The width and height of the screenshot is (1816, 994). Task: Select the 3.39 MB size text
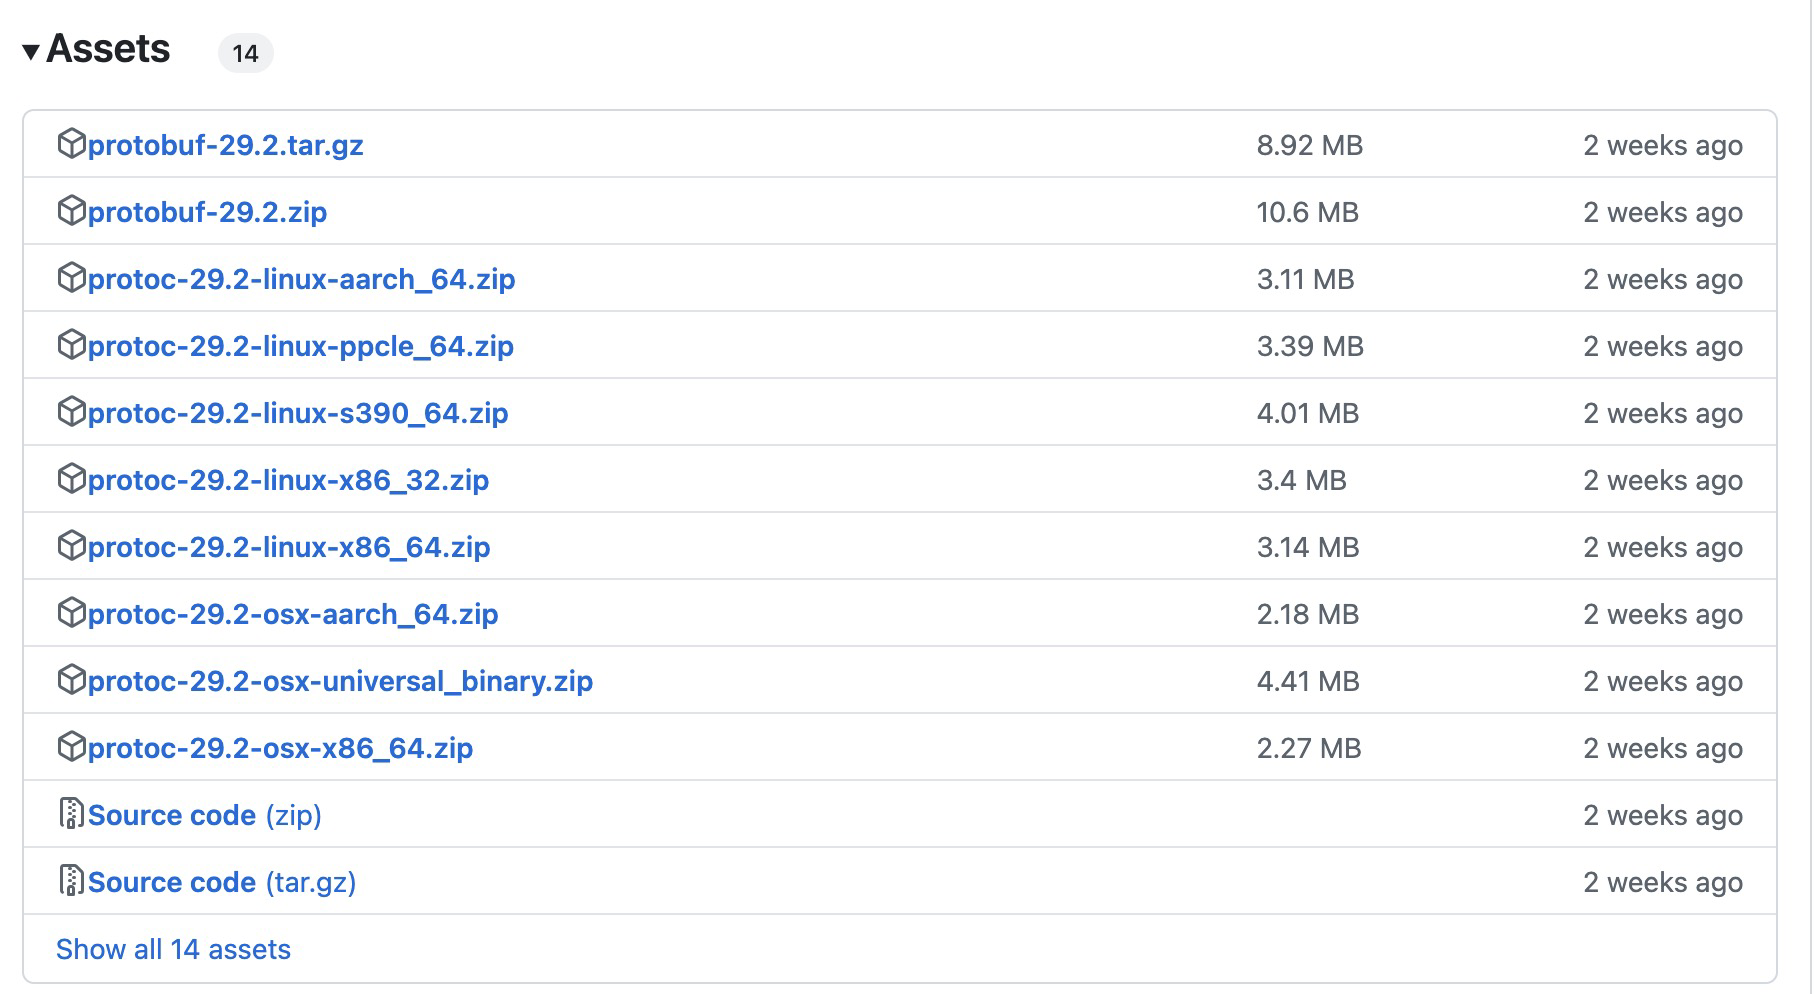pos(1310,347)
